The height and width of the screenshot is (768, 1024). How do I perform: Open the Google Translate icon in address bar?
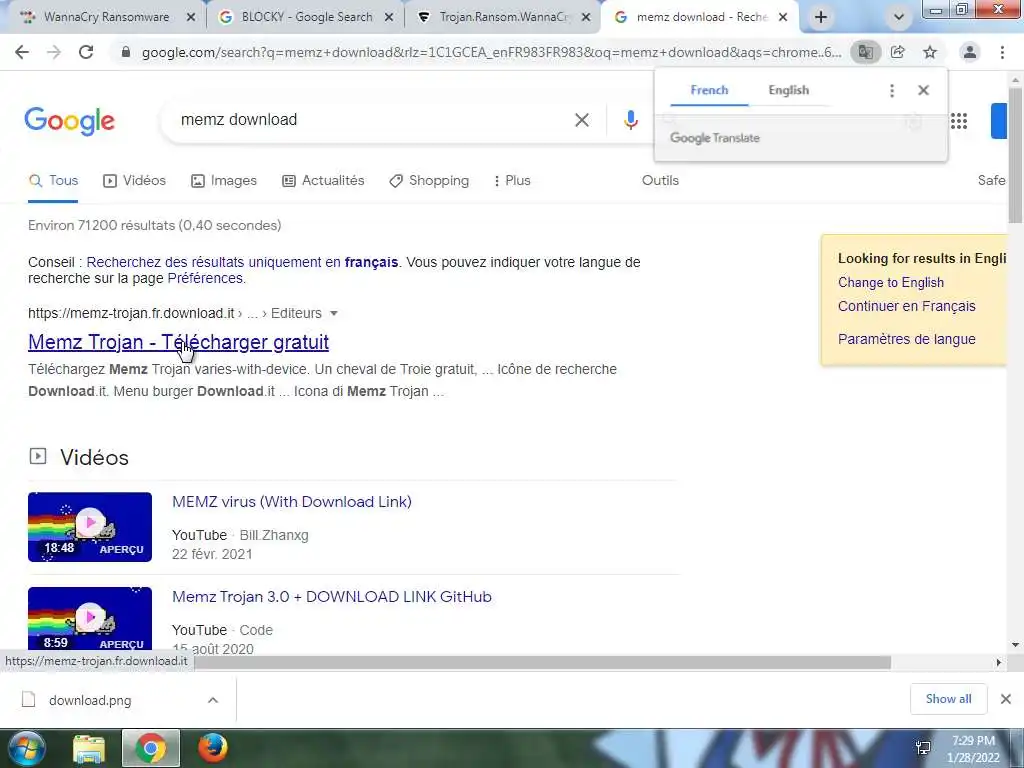point(865,52)
